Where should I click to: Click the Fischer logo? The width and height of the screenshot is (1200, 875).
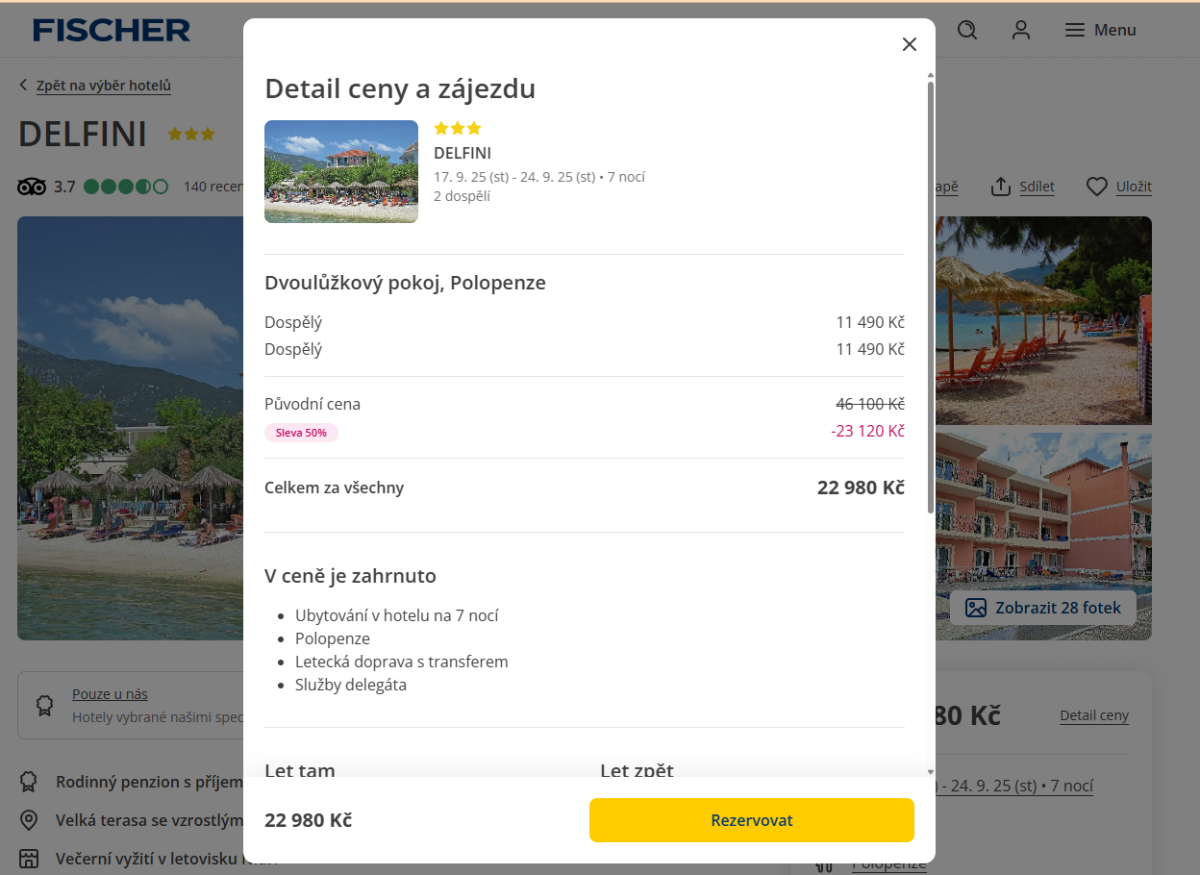(111, 30)
